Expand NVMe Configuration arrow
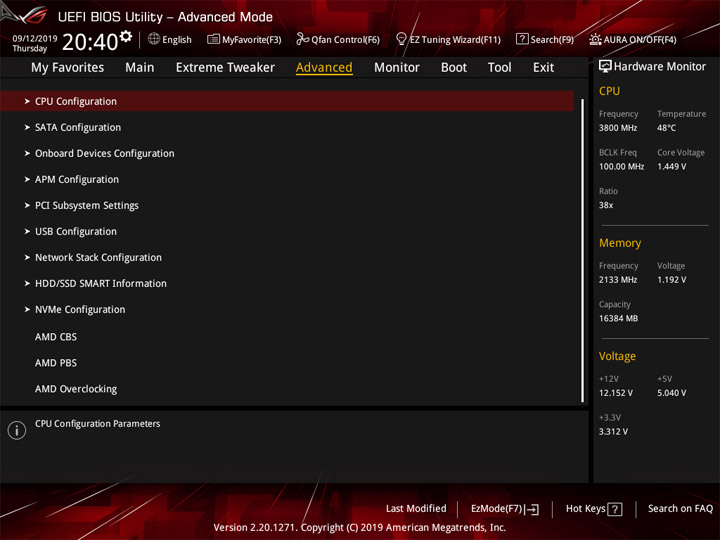 pyautogui.click(x=27, y=309)
